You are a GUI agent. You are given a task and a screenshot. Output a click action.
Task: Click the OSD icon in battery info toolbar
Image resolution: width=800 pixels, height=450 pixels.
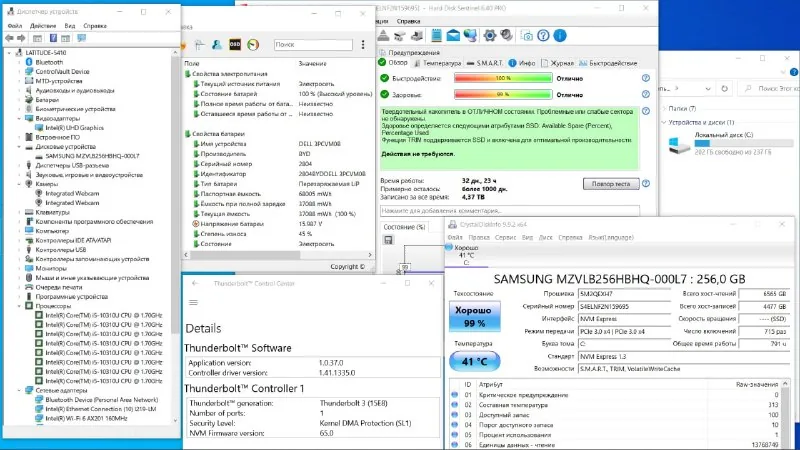(235, 45)
